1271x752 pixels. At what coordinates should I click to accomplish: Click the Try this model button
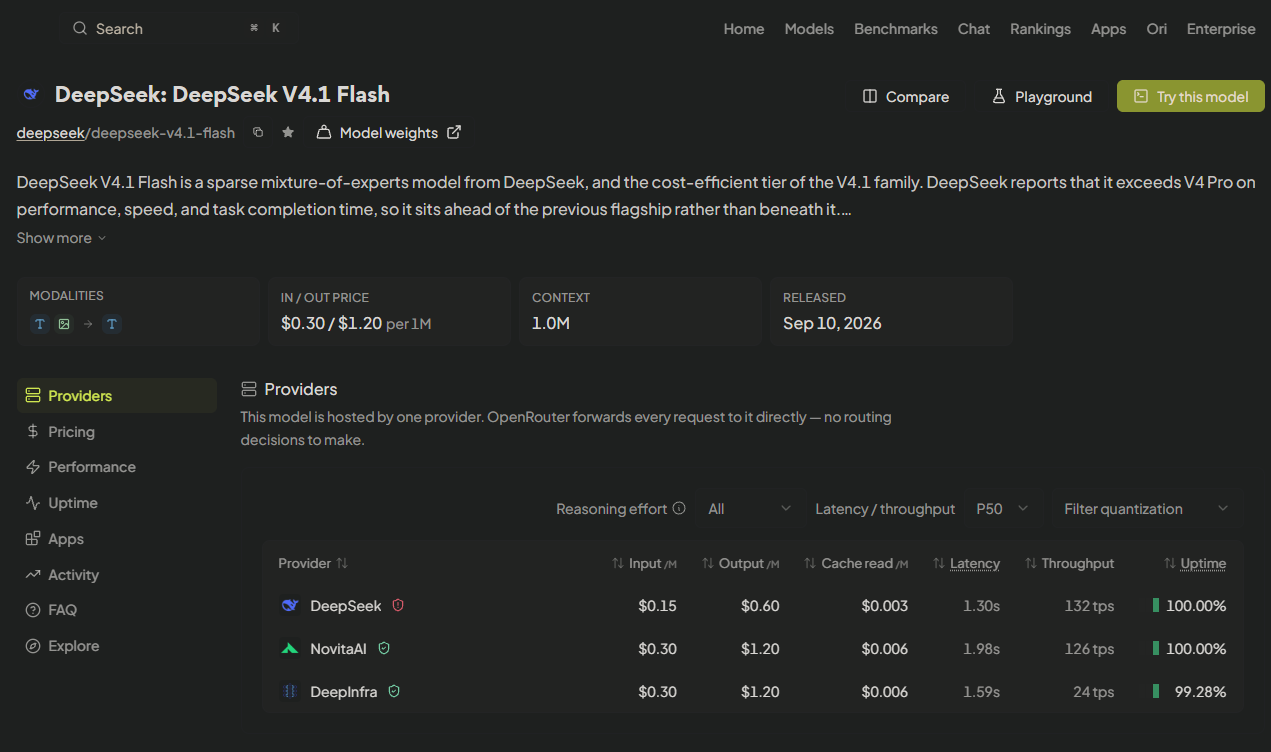1191,96
